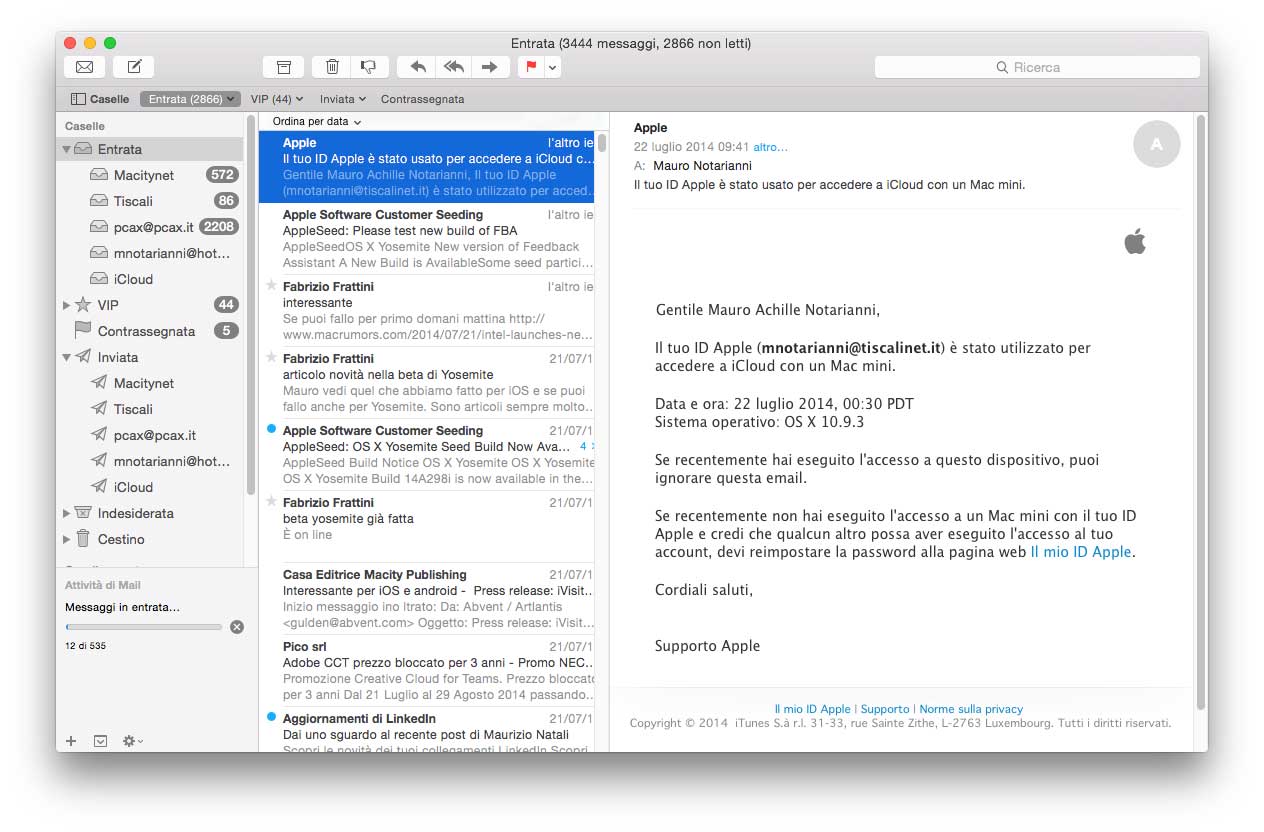The width and height of the screenshot is (1264, 832).
Task: Open the gear action menu in sidebar
Action: click(x=132, y=741)
